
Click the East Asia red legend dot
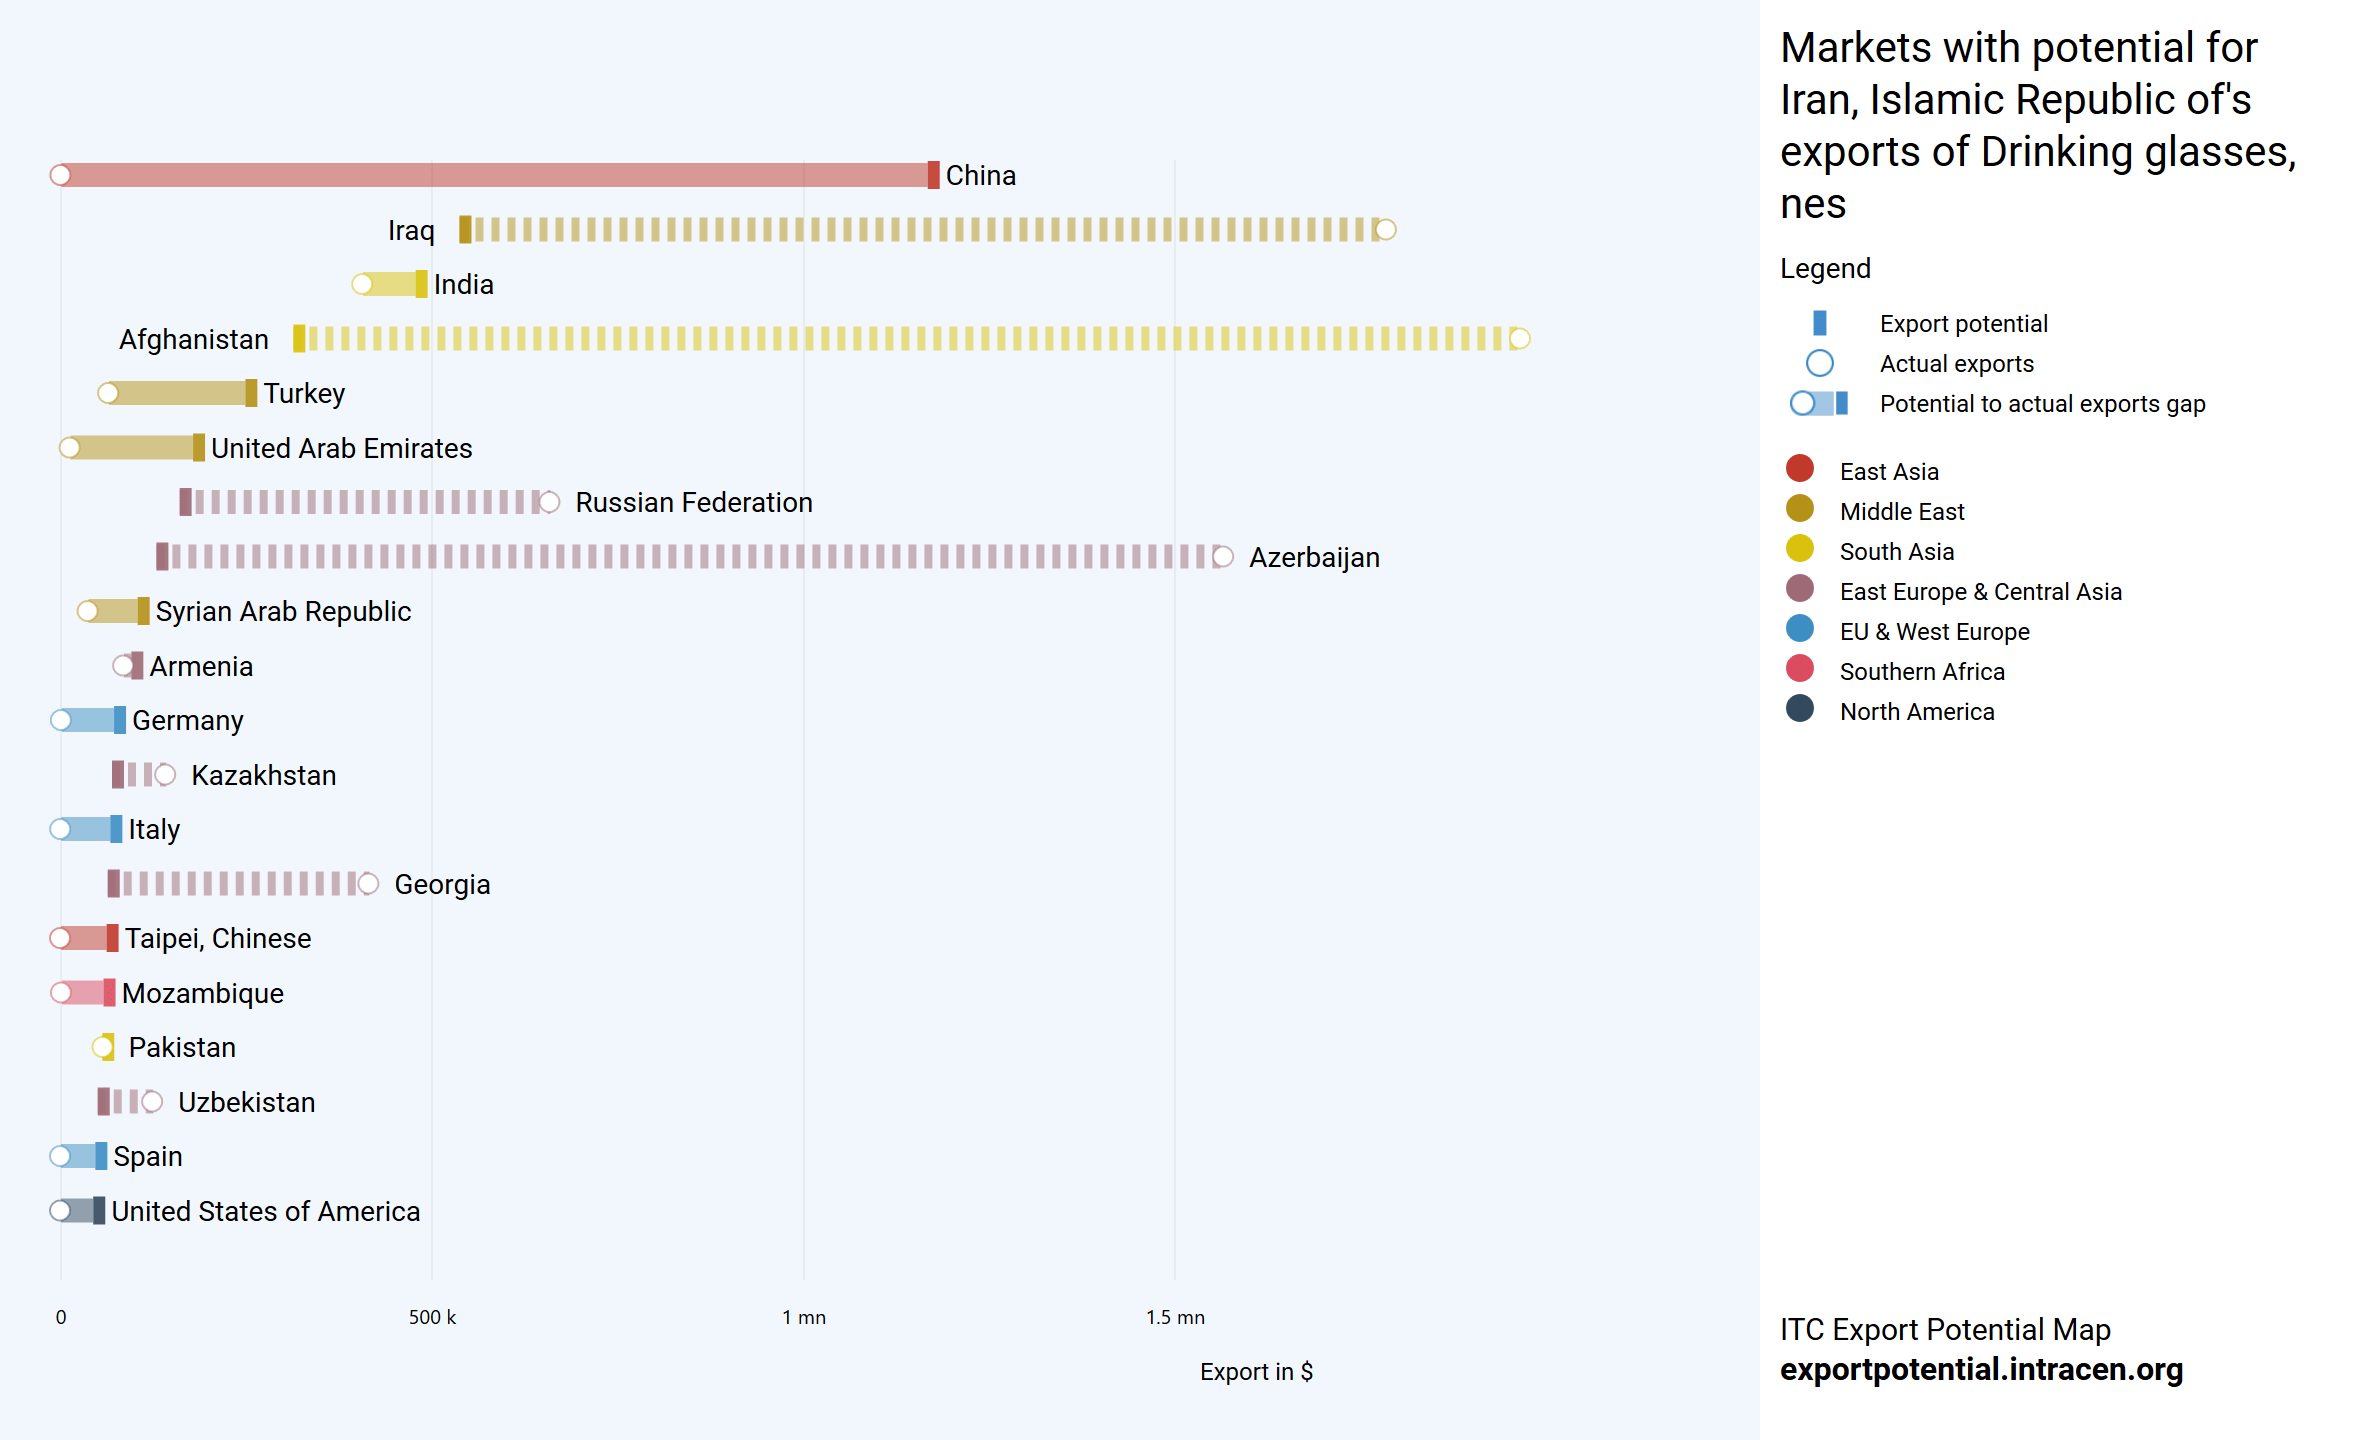coord(1799,469)
